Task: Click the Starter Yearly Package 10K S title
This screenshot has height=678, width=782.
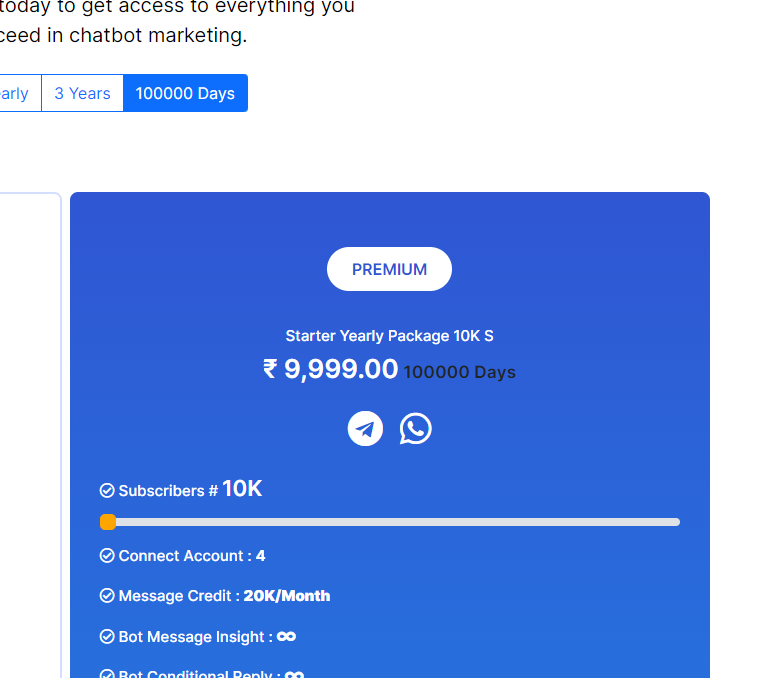Action: tap(390, 336)
